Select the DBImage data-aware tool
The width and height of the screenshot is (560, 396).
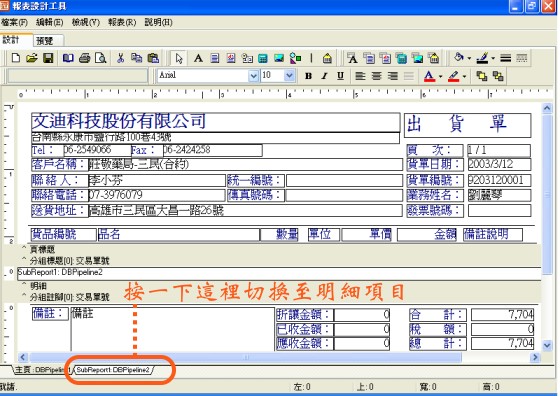pyautogui.click(x=417, y=58)
